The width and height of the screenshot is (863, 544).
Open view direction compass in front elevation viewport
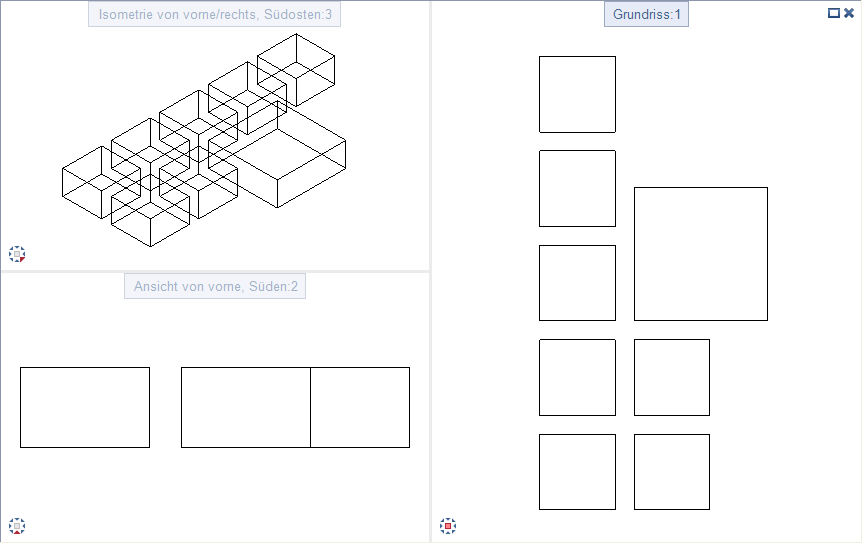pos(17,525)
